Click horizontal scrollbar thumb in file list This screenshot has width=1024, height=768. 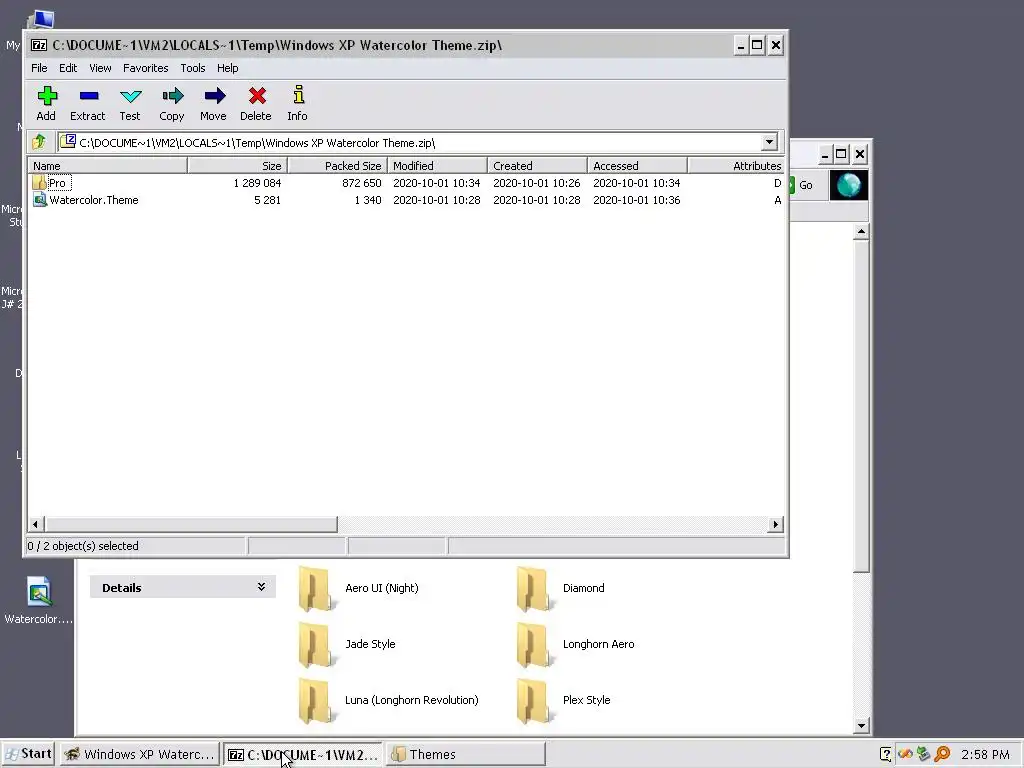pyautogui.click(x=191, y=524)
